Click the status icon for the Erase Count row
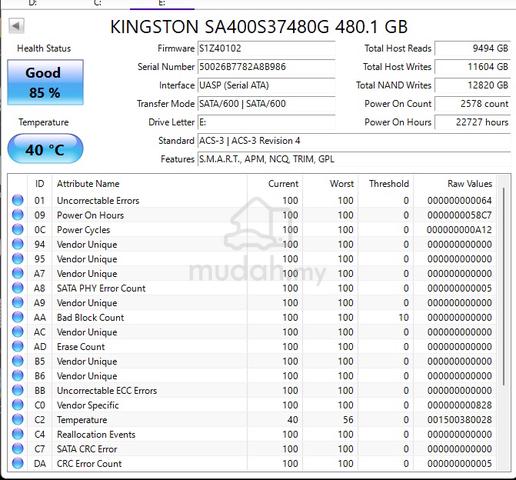The image size is (516, 480). (18, 347)
